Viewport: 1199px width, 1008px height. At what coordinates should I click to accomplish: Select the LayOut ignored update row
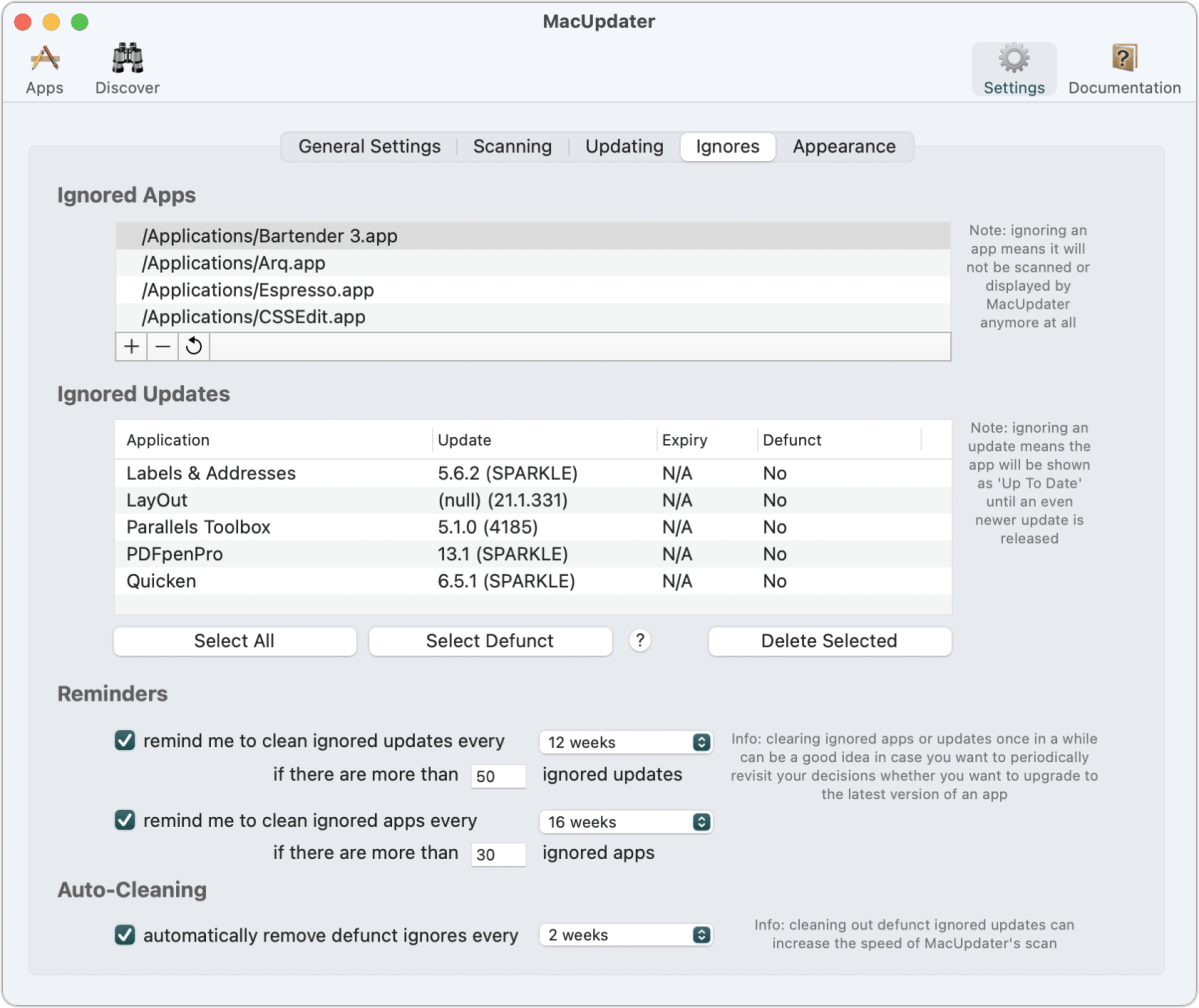533,500
